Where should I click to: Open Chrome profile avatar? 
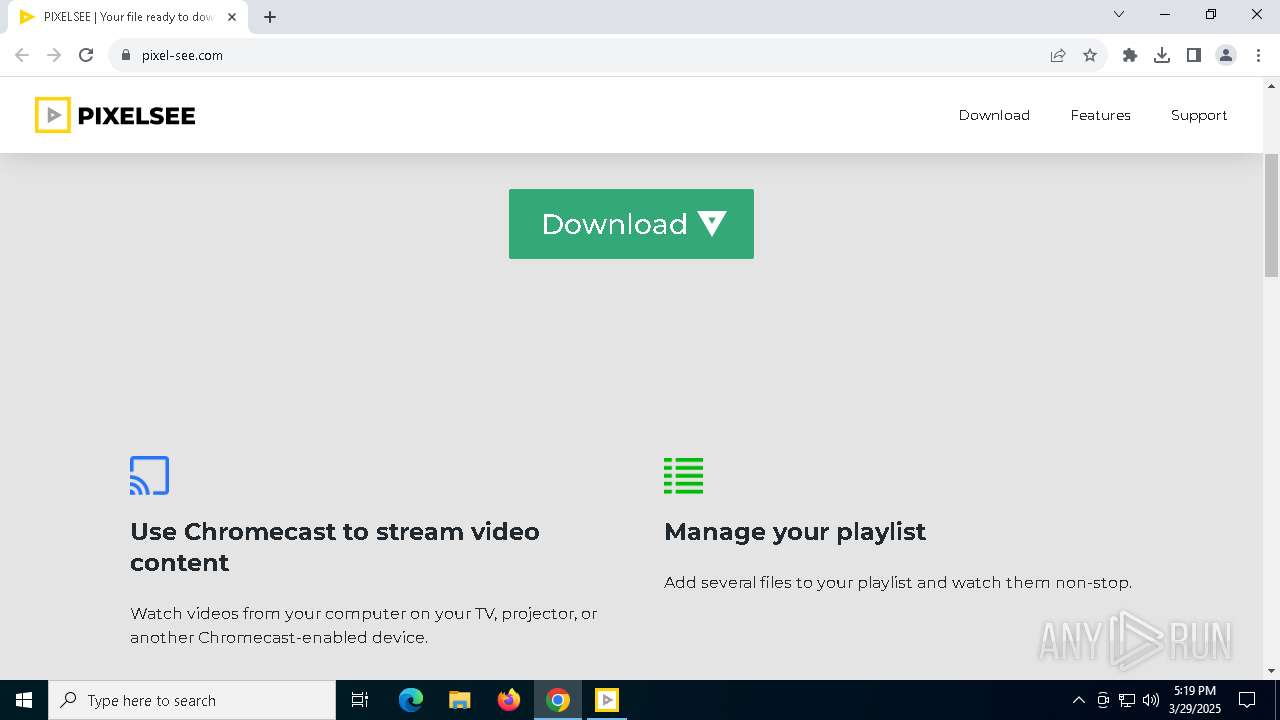point(1226,55)
